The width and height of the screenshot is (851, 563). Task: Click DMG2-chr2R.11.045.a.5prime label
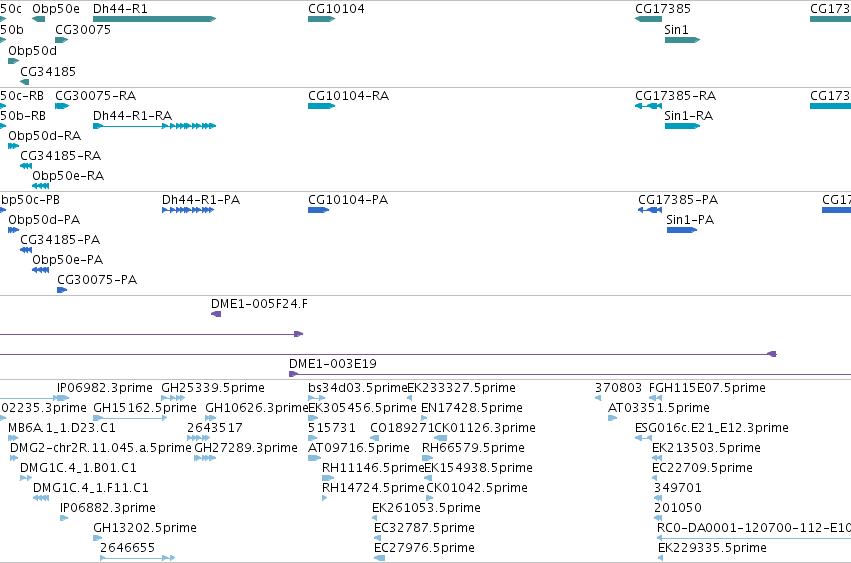point(101,448)
